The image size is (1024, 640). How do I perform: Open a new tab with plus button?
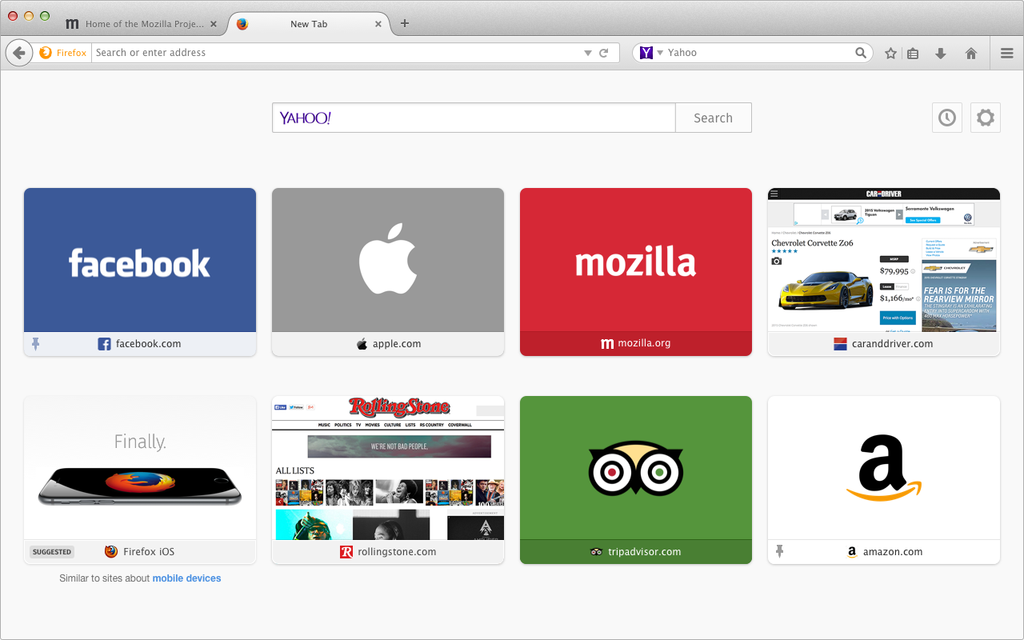pyautogui.click(x=404, y=23)
